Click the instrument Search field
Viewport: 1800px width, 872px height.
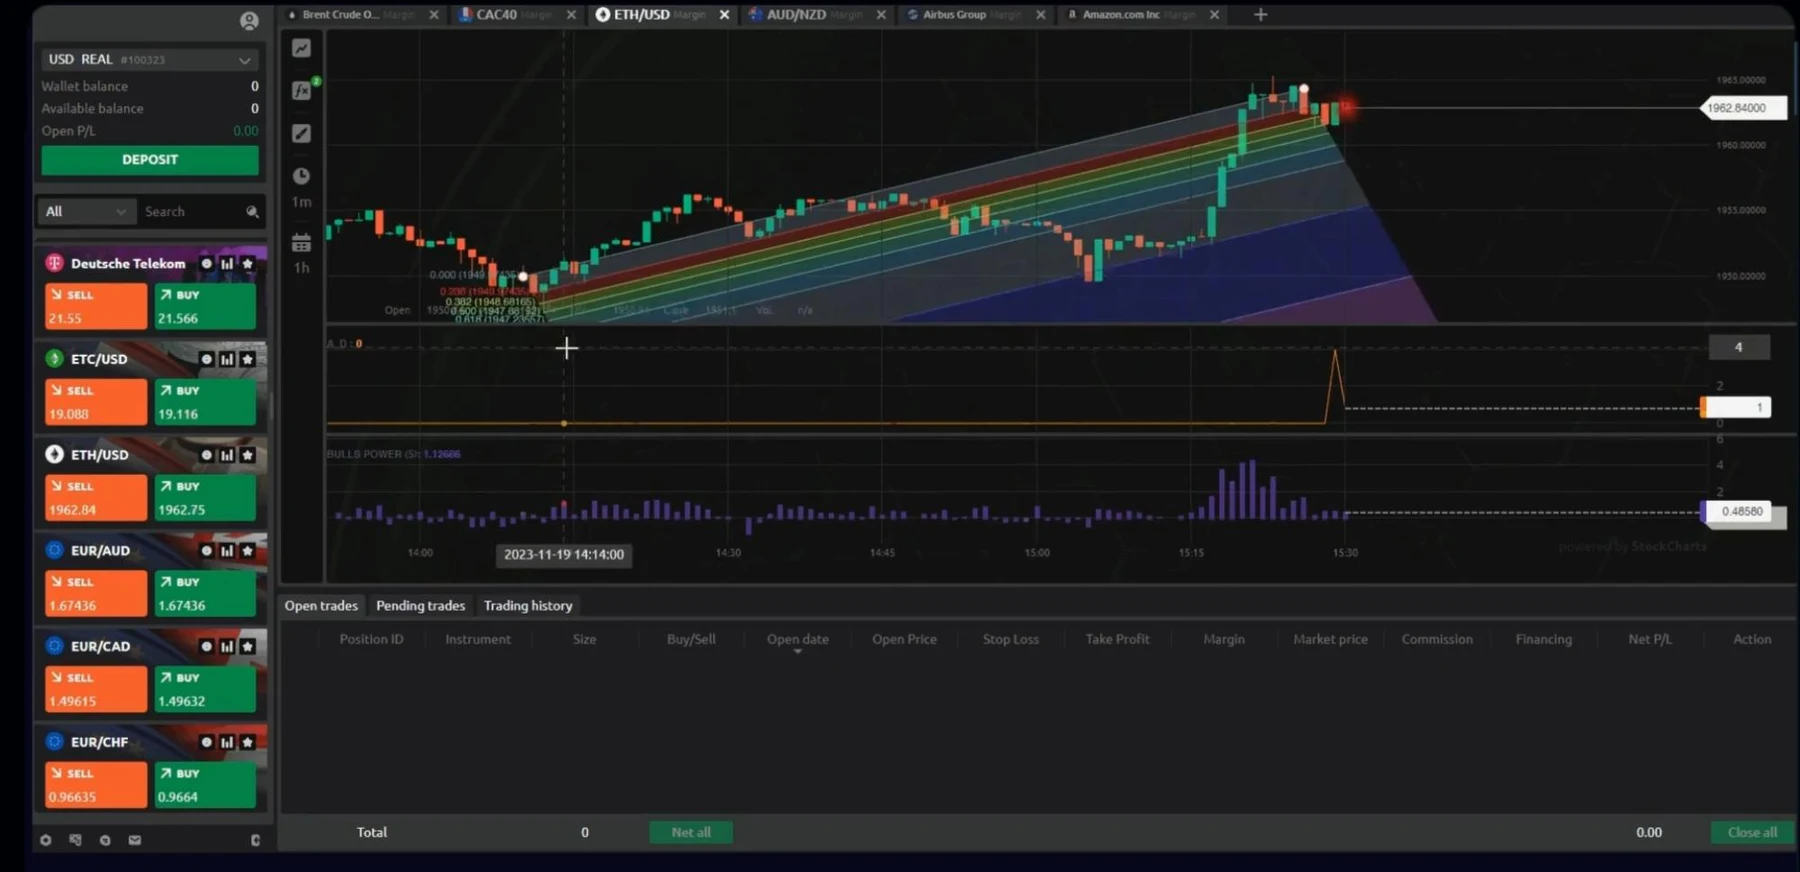(193, 212)
